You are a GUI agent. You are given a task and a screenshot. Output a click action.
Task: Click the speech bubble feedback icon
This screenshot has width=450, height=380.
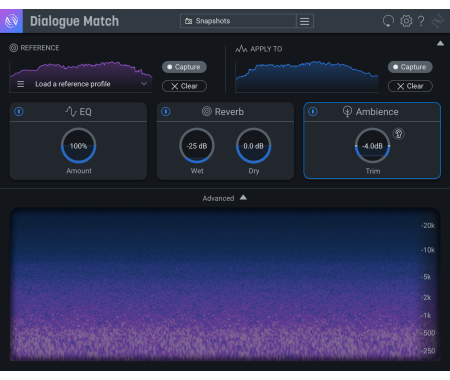click(x=388, y=21)
